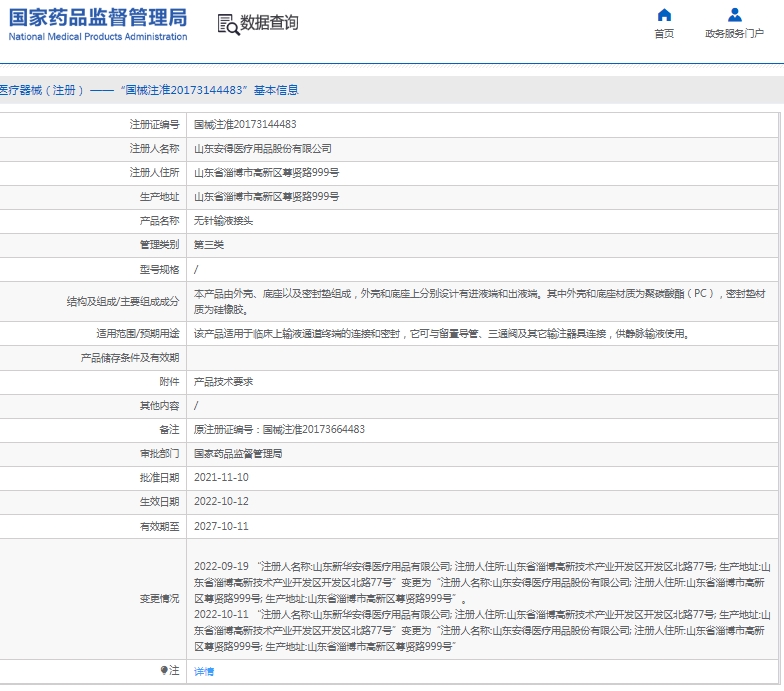Viewport: 784px width, 691px height.
Task: Select effective date 2022-10-12
Action: [221, 502]
